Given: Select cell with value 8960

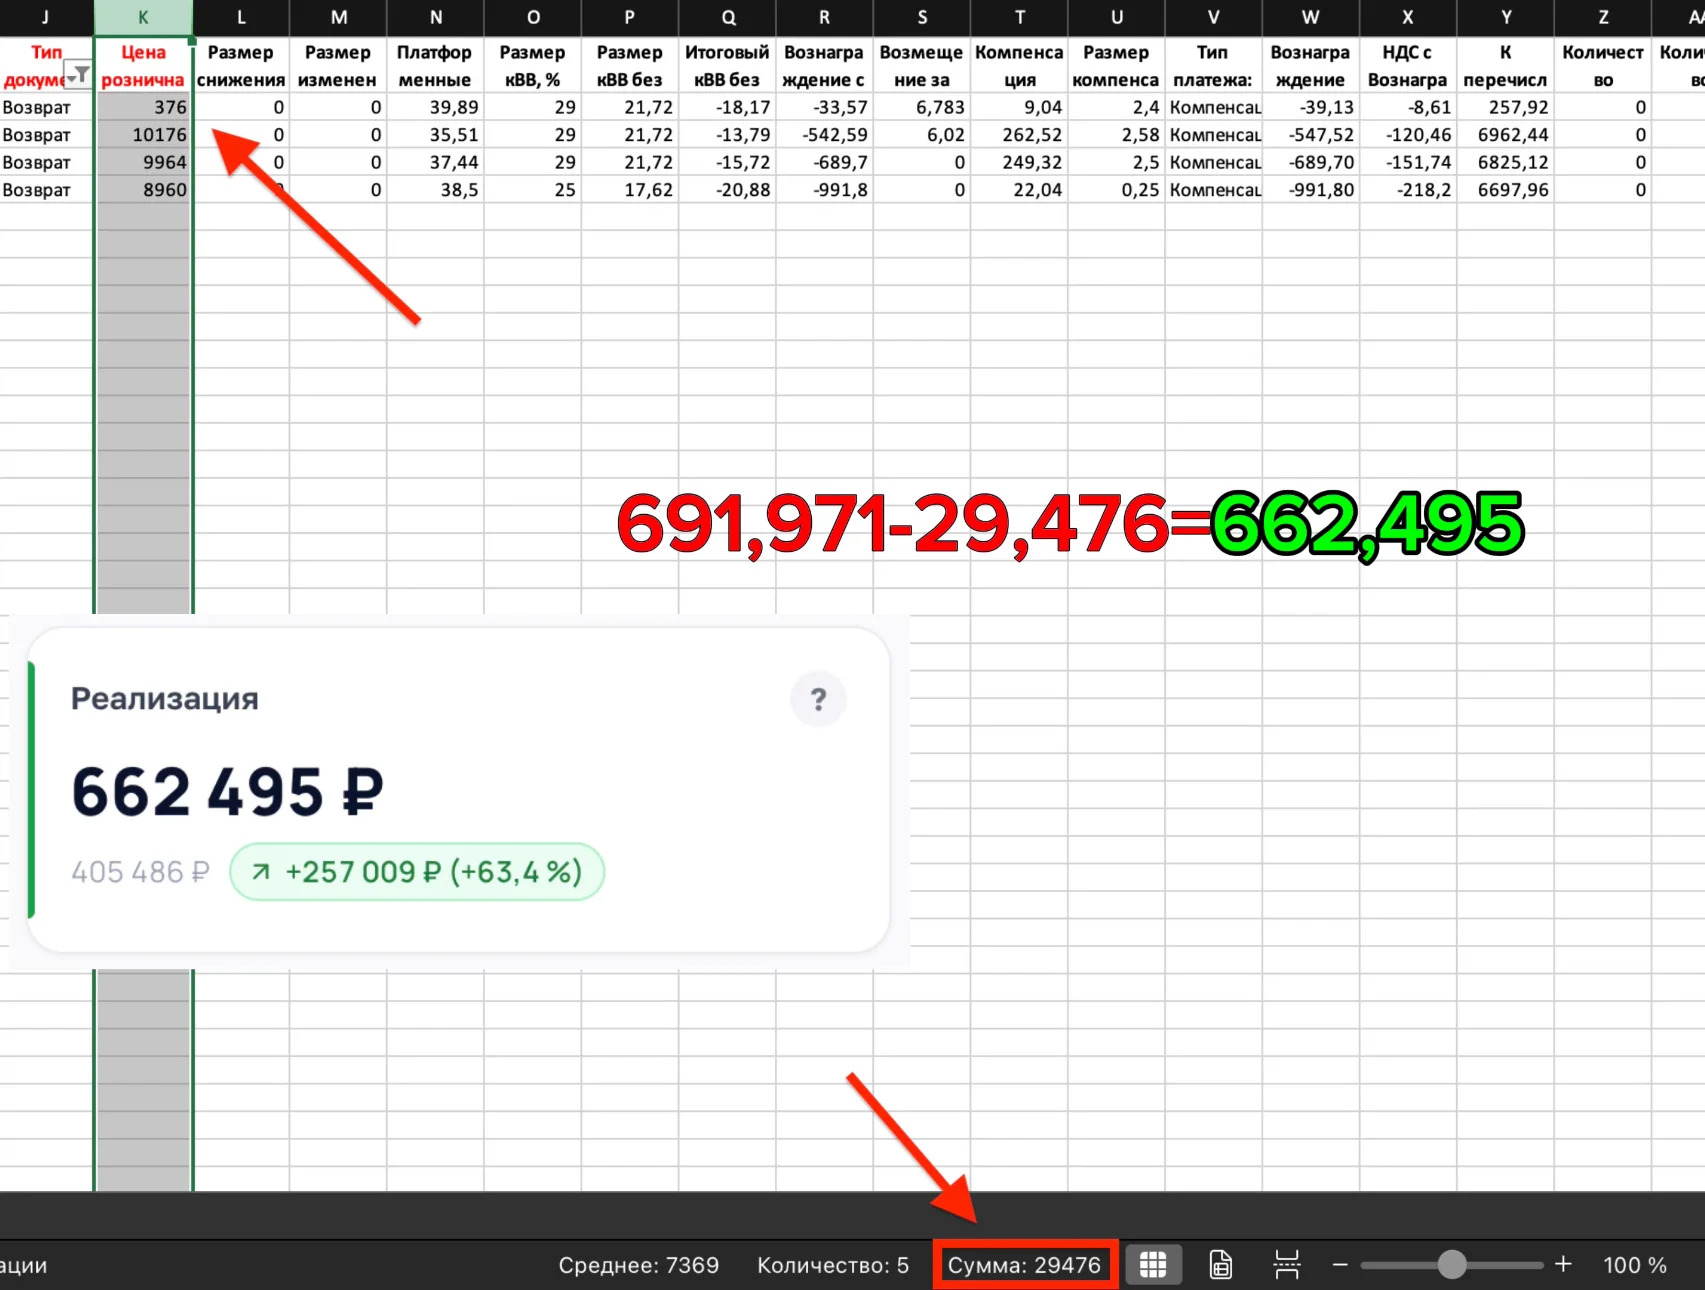Looking at the screenshot, I should 143,190.
